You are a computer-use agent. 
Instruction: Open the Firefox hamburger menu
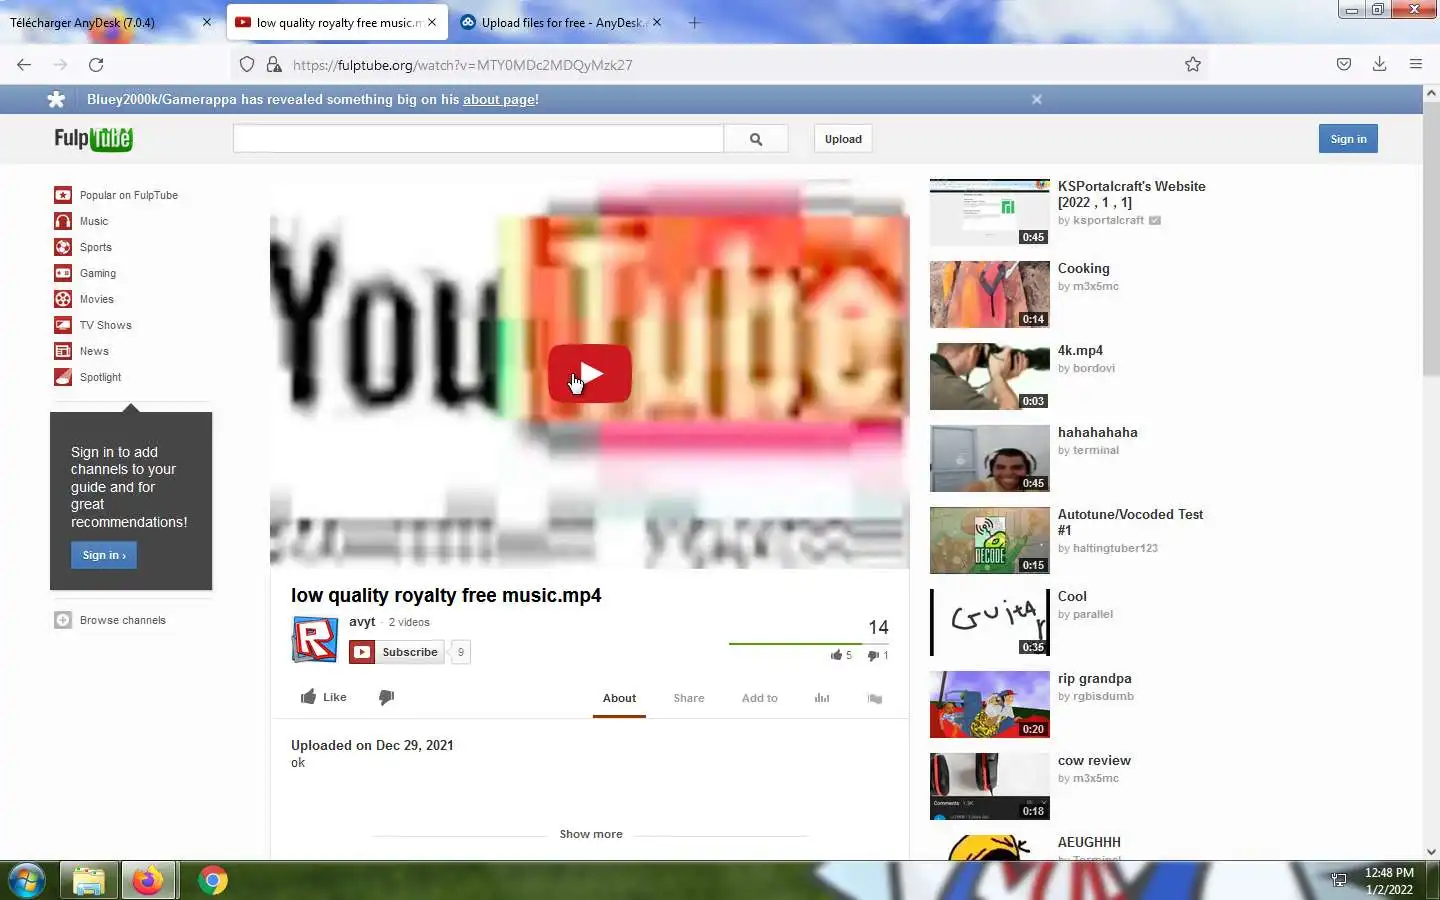(x=1416, y=64)
